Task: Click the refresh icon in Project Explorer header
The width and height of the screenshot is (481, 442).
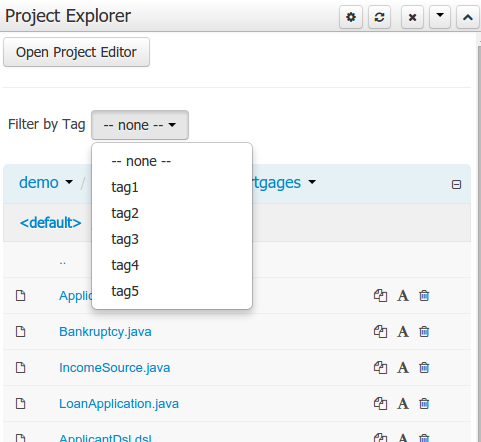Action: pos(379,17)
